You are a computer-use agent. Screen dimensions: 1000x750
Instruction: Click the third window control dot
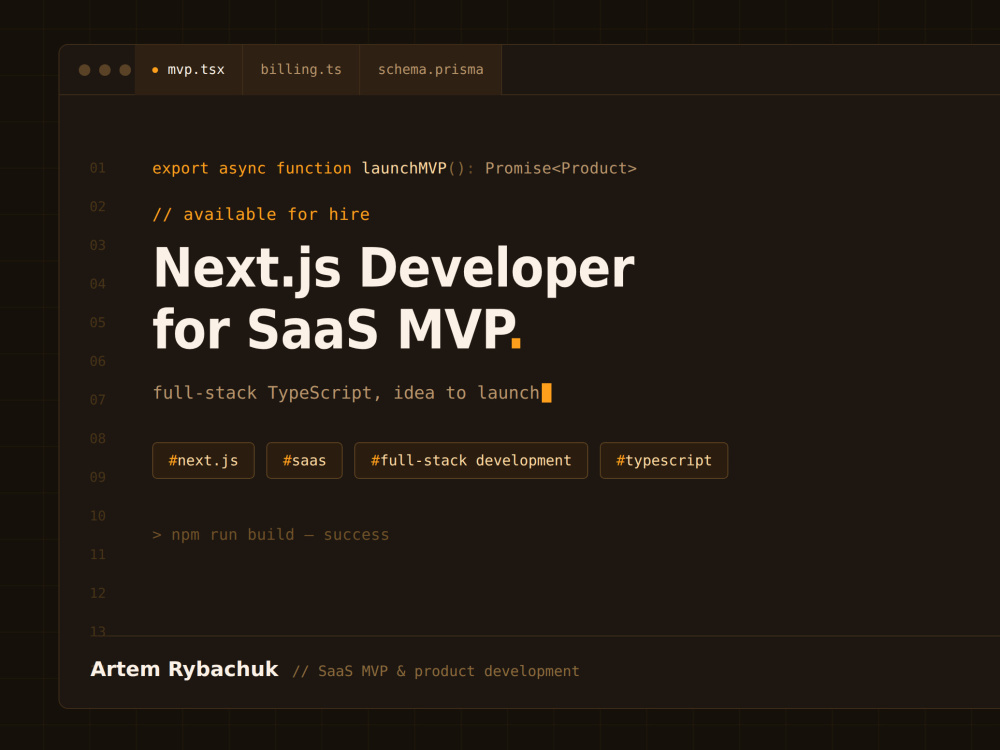[125, 70]
